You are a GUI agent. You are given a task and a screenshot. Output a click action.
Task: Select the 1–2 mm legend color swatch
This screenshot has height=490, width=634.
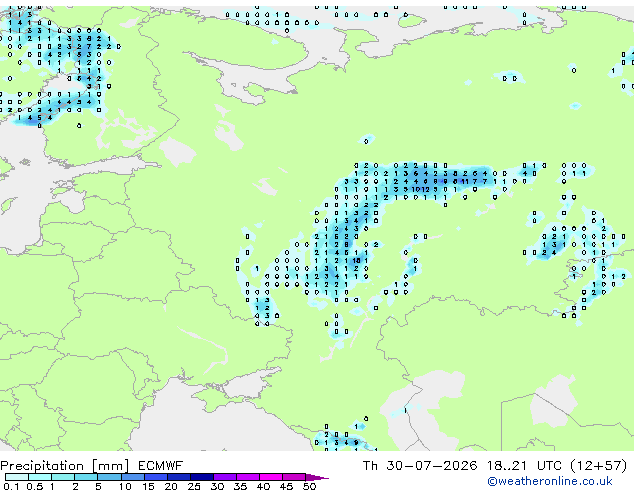tap(63, 477)
